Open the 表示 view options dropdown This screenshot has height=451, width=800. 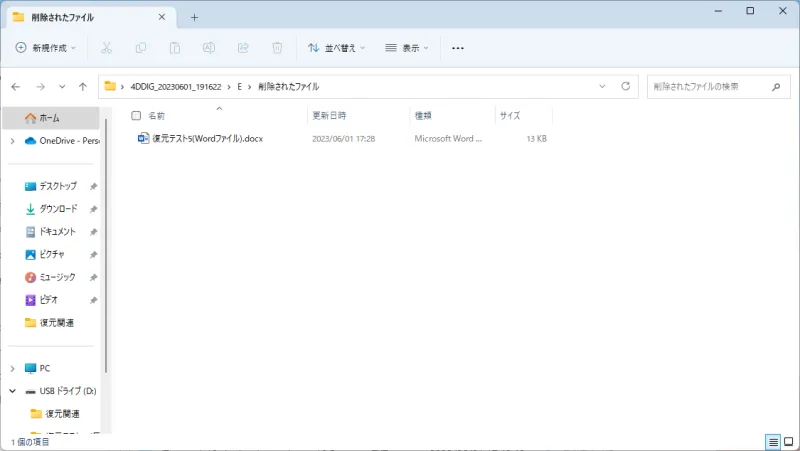pyautogui.click(x=407, y=48)
